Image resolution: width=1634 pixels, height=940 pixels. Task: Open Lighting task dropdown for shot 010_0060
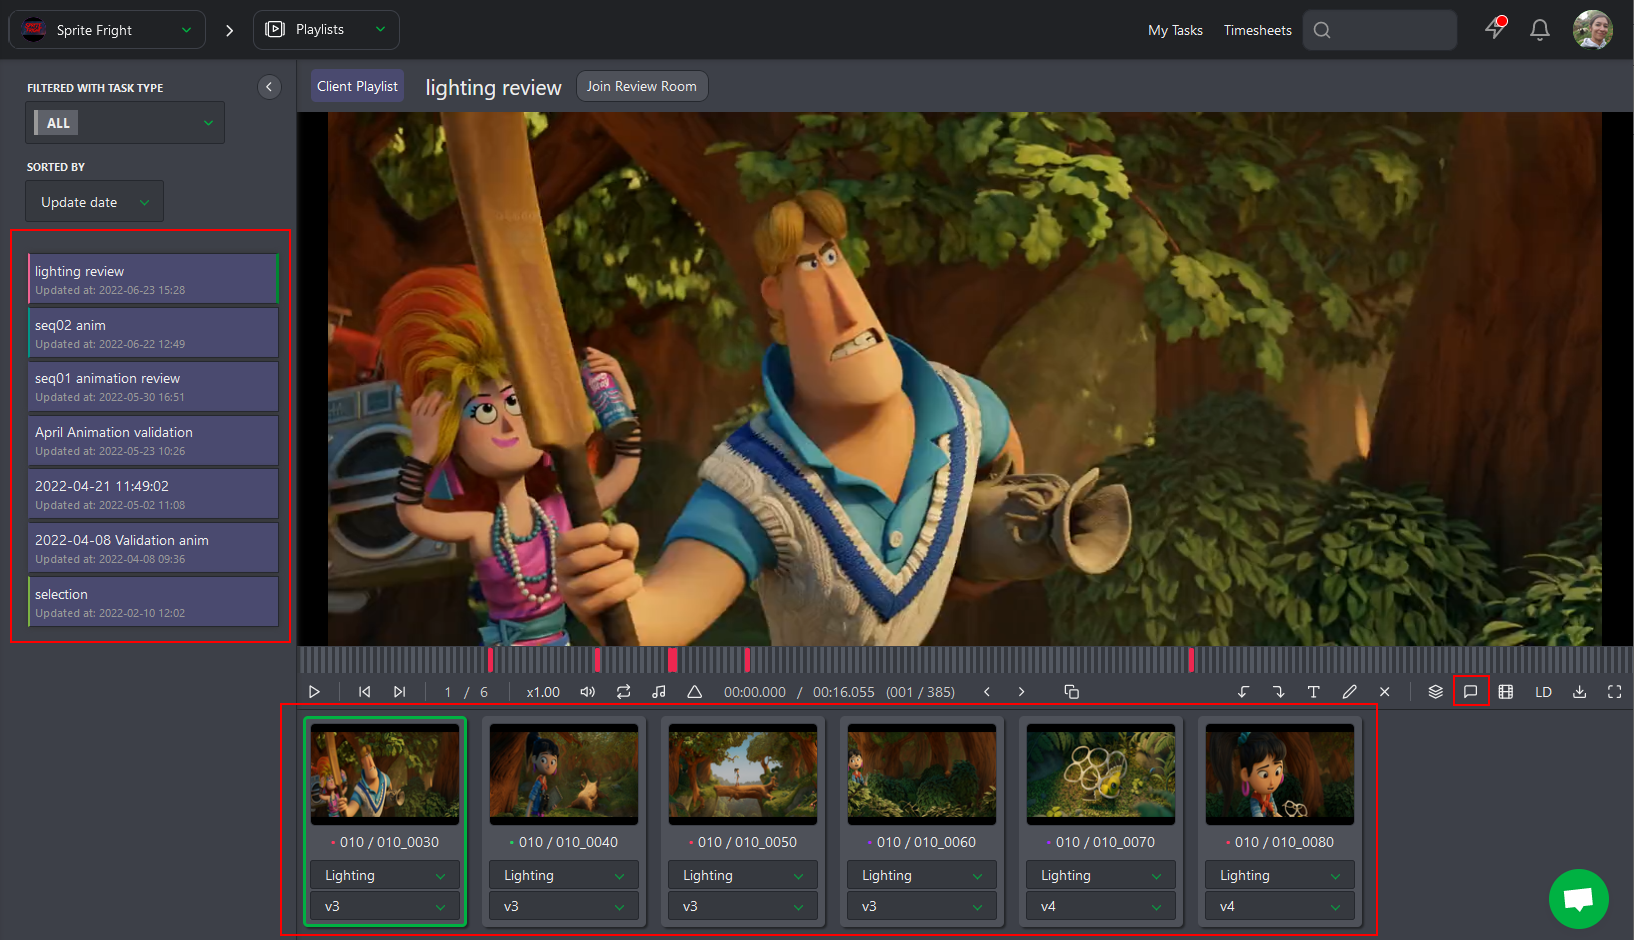(922, 875)
